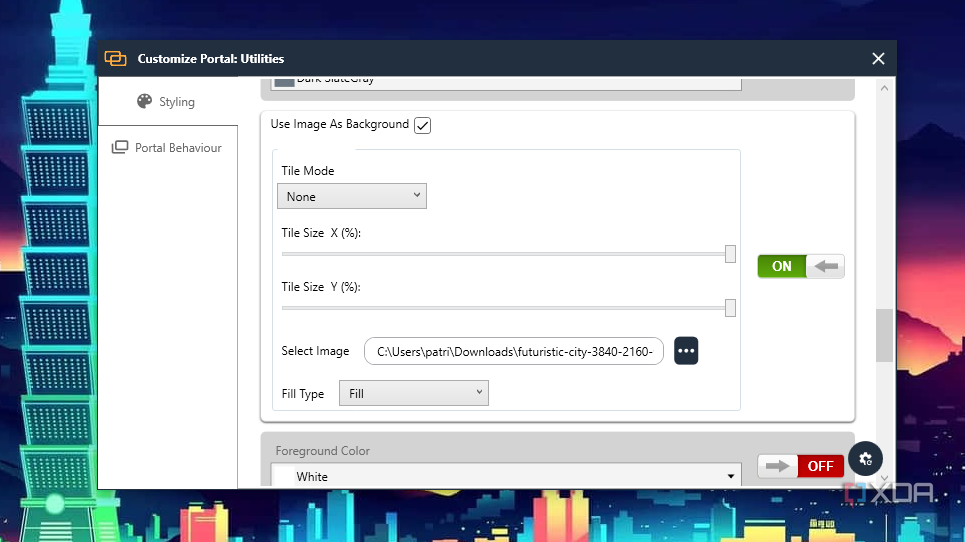Screen dimensions: 965x542
Task: Click the scrollbar down arrow
Action: (x=884, y=479)
